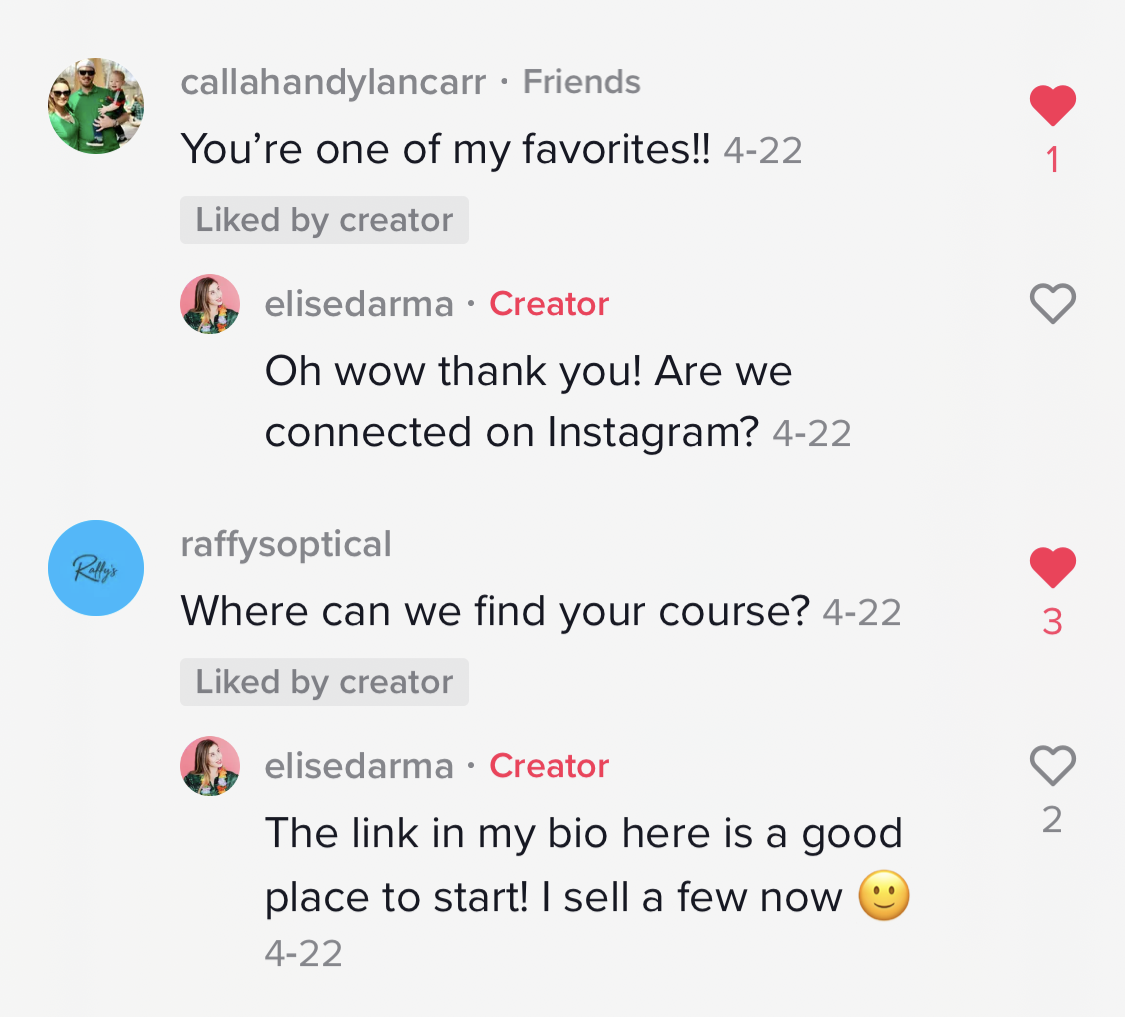Tap 'Liked by creator' badge under the course question

click(x=324, y=682)
